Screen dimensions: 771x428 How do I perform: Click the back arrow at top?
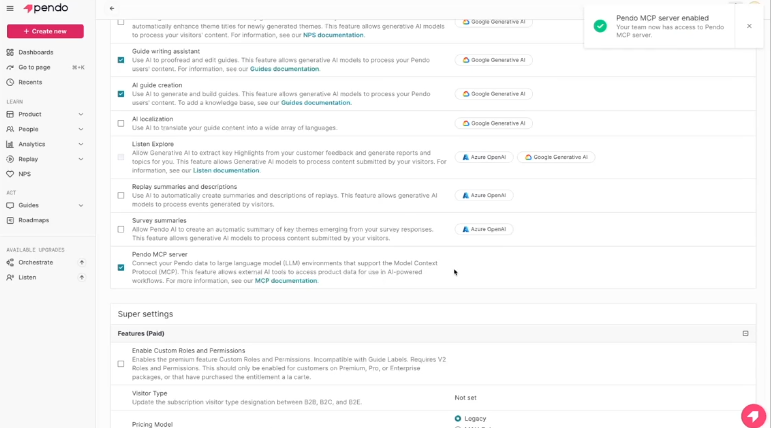pyautogui.click(x=112, y=8)
